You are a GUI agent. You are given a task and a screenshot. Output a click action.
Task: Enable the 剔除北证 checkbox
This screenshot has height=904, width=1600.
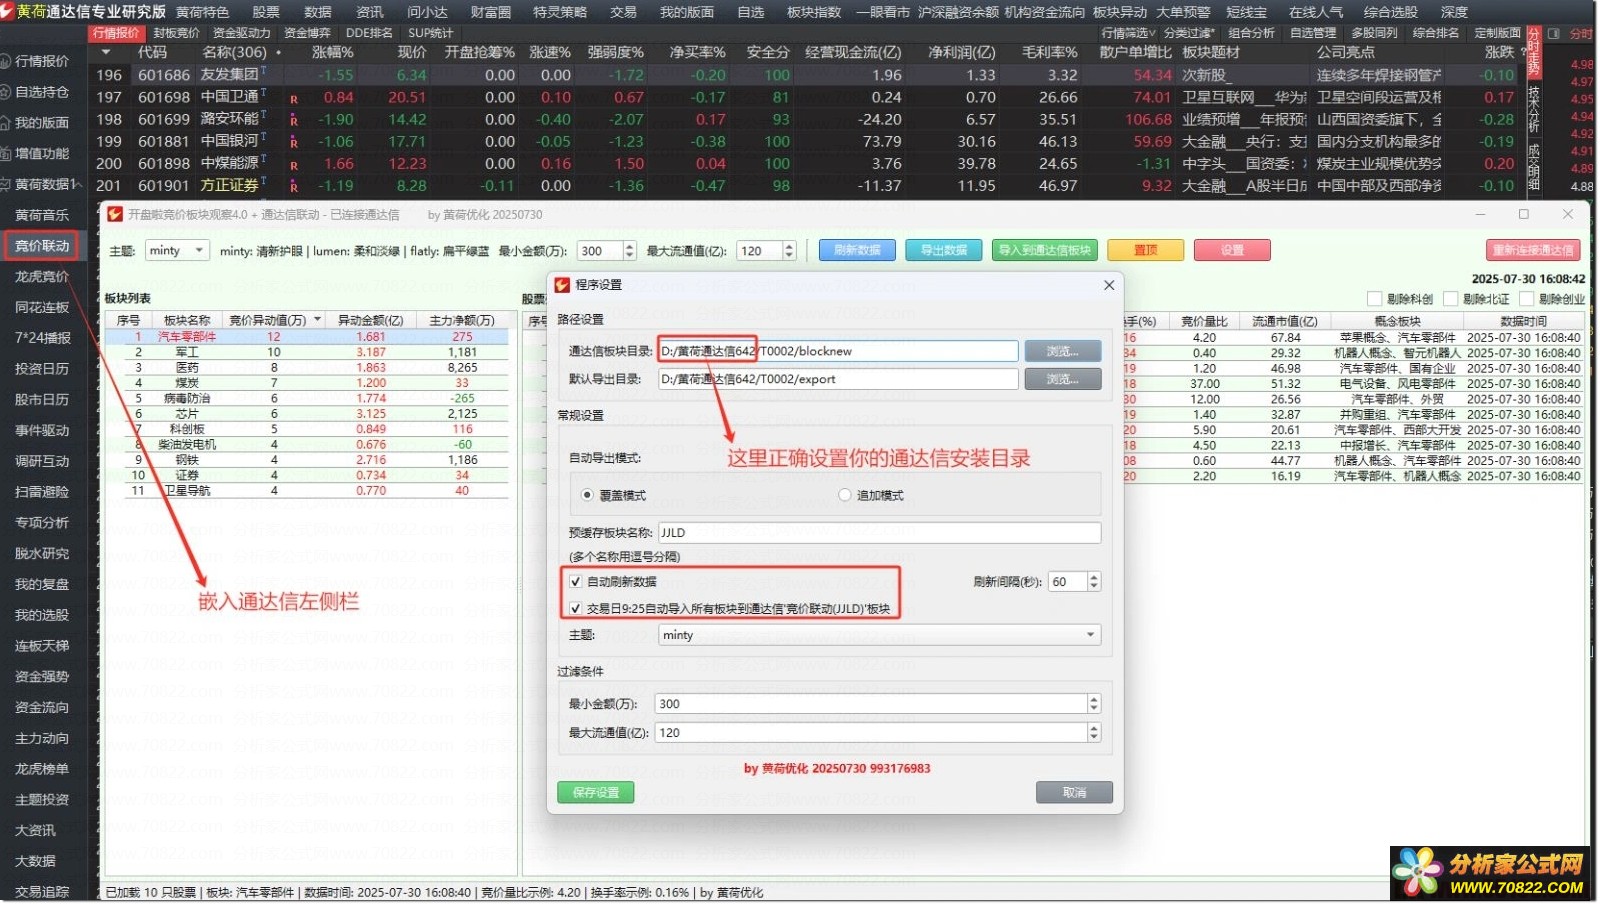(1450, 299)
